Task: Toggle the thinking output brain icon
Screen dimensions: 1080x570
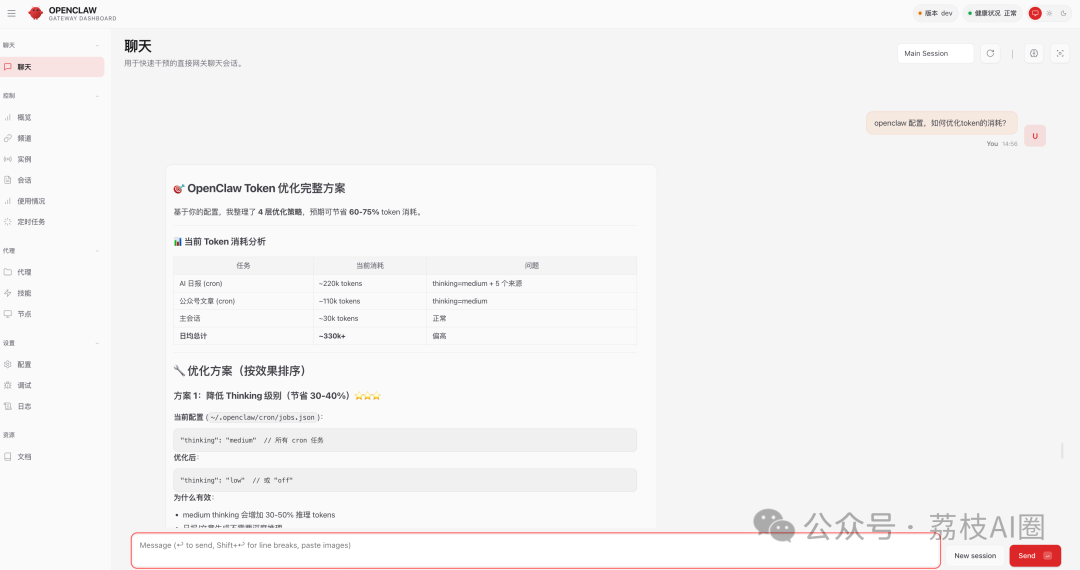Action: 1034,53
